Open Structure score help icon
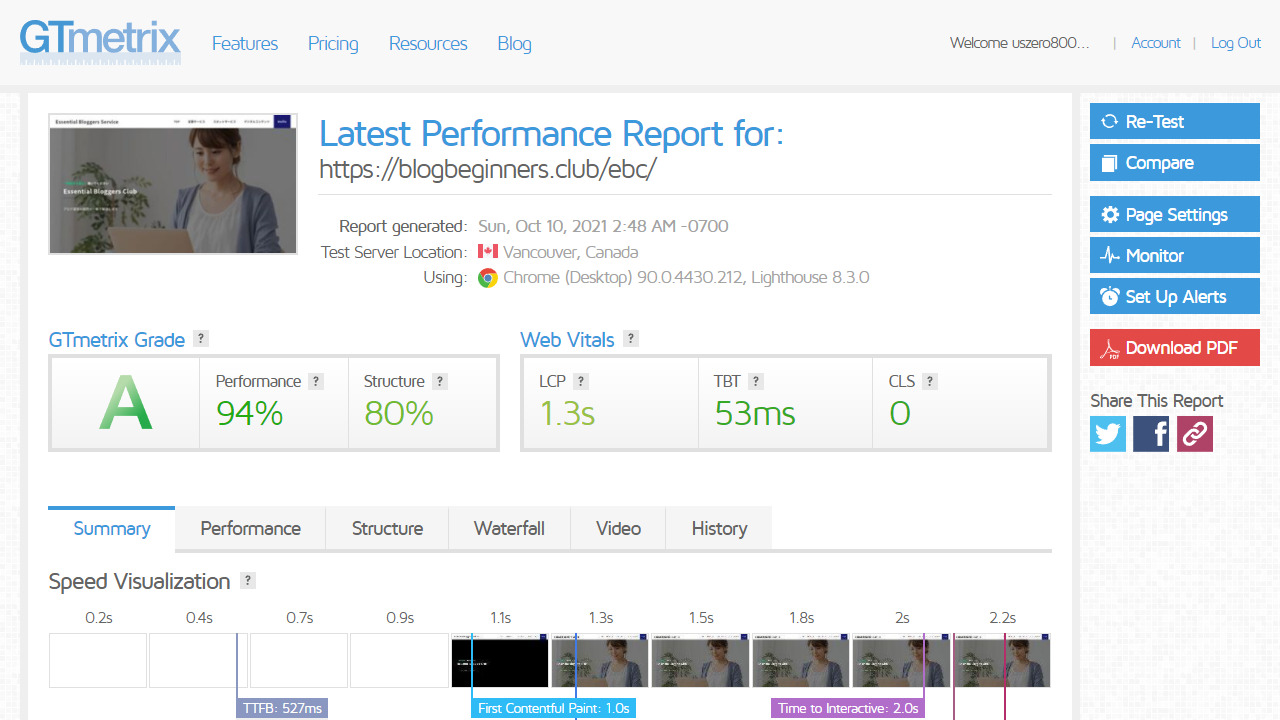 (x=440, y=381)
